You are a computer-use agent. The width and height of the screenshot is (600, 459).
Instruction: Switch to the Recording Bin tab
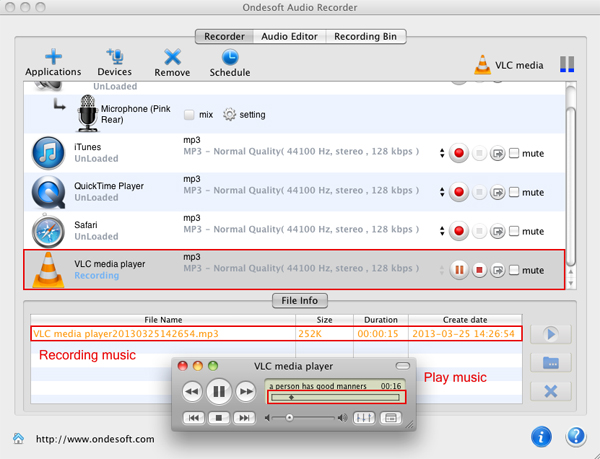click(x=364, y=37)
